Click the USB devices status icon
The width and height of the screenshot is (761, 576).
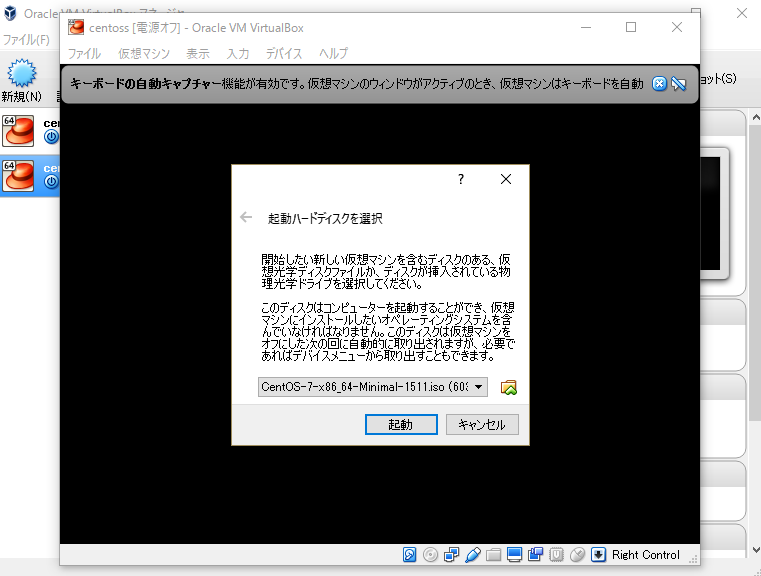[x=472, y=554]
